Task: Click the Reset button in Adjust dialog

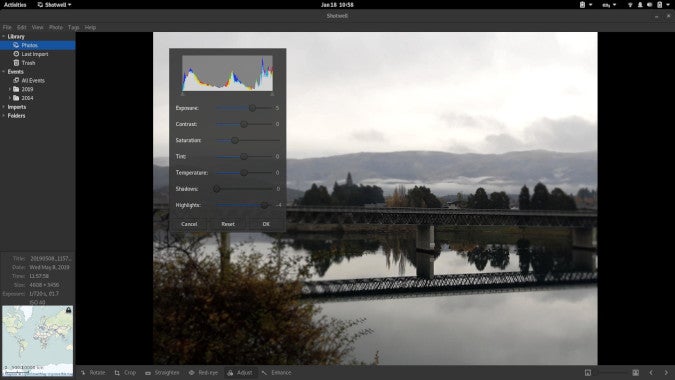Action: pos(228,224)
